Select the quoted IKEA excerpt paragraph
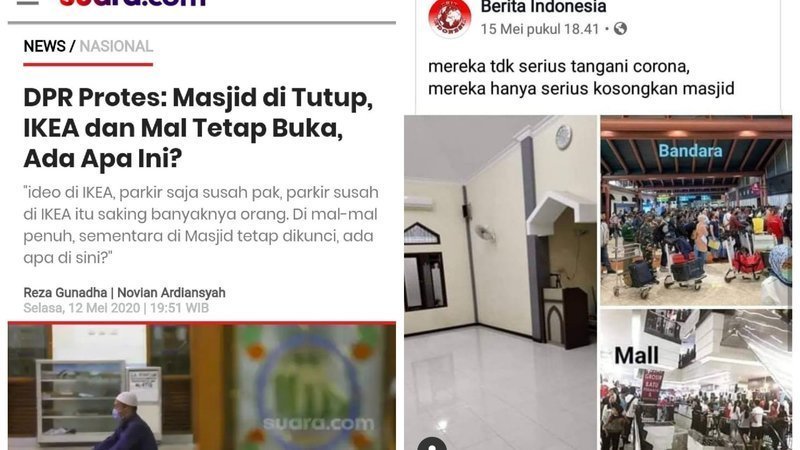Image resolution: width=800 pixels, height=450 pixels. point(201,225)
